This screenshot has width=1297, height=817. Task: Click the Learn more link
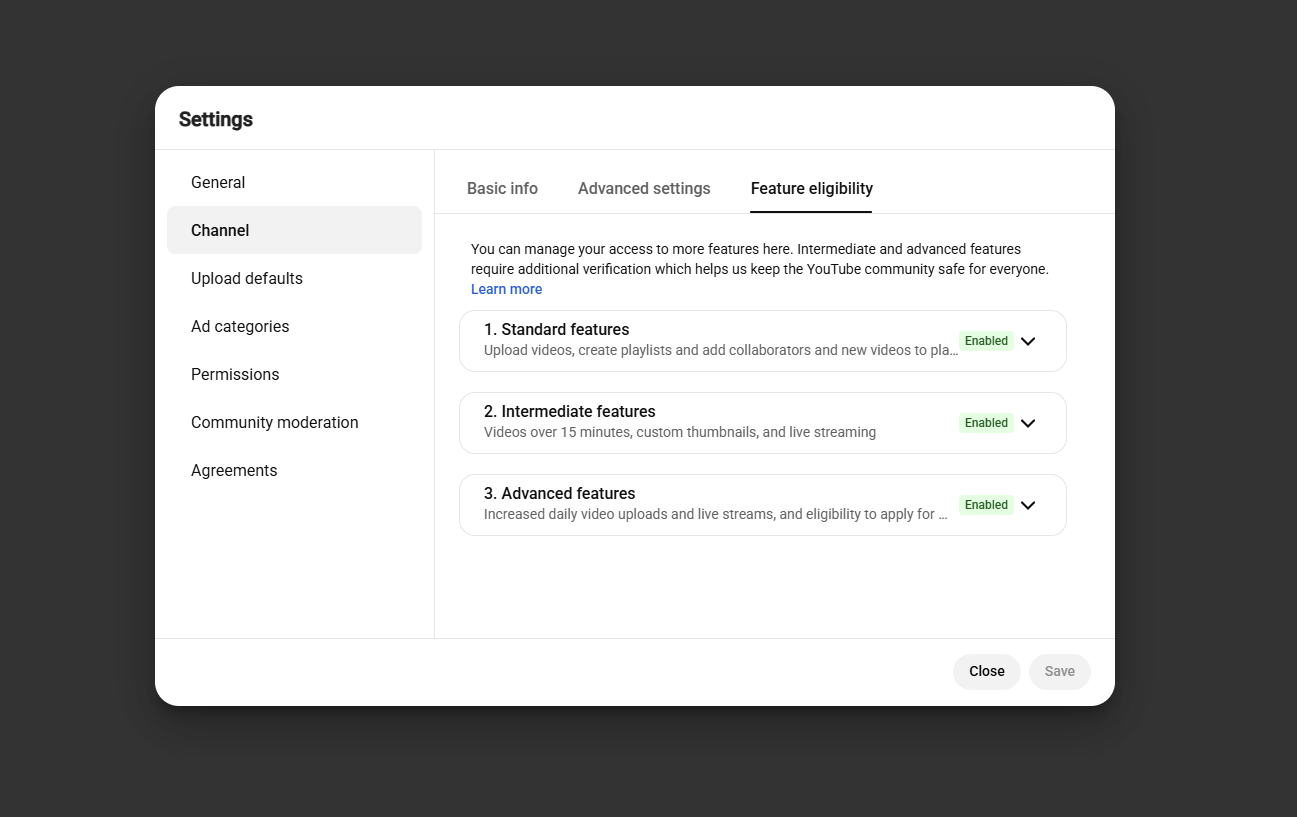point(507,289)
